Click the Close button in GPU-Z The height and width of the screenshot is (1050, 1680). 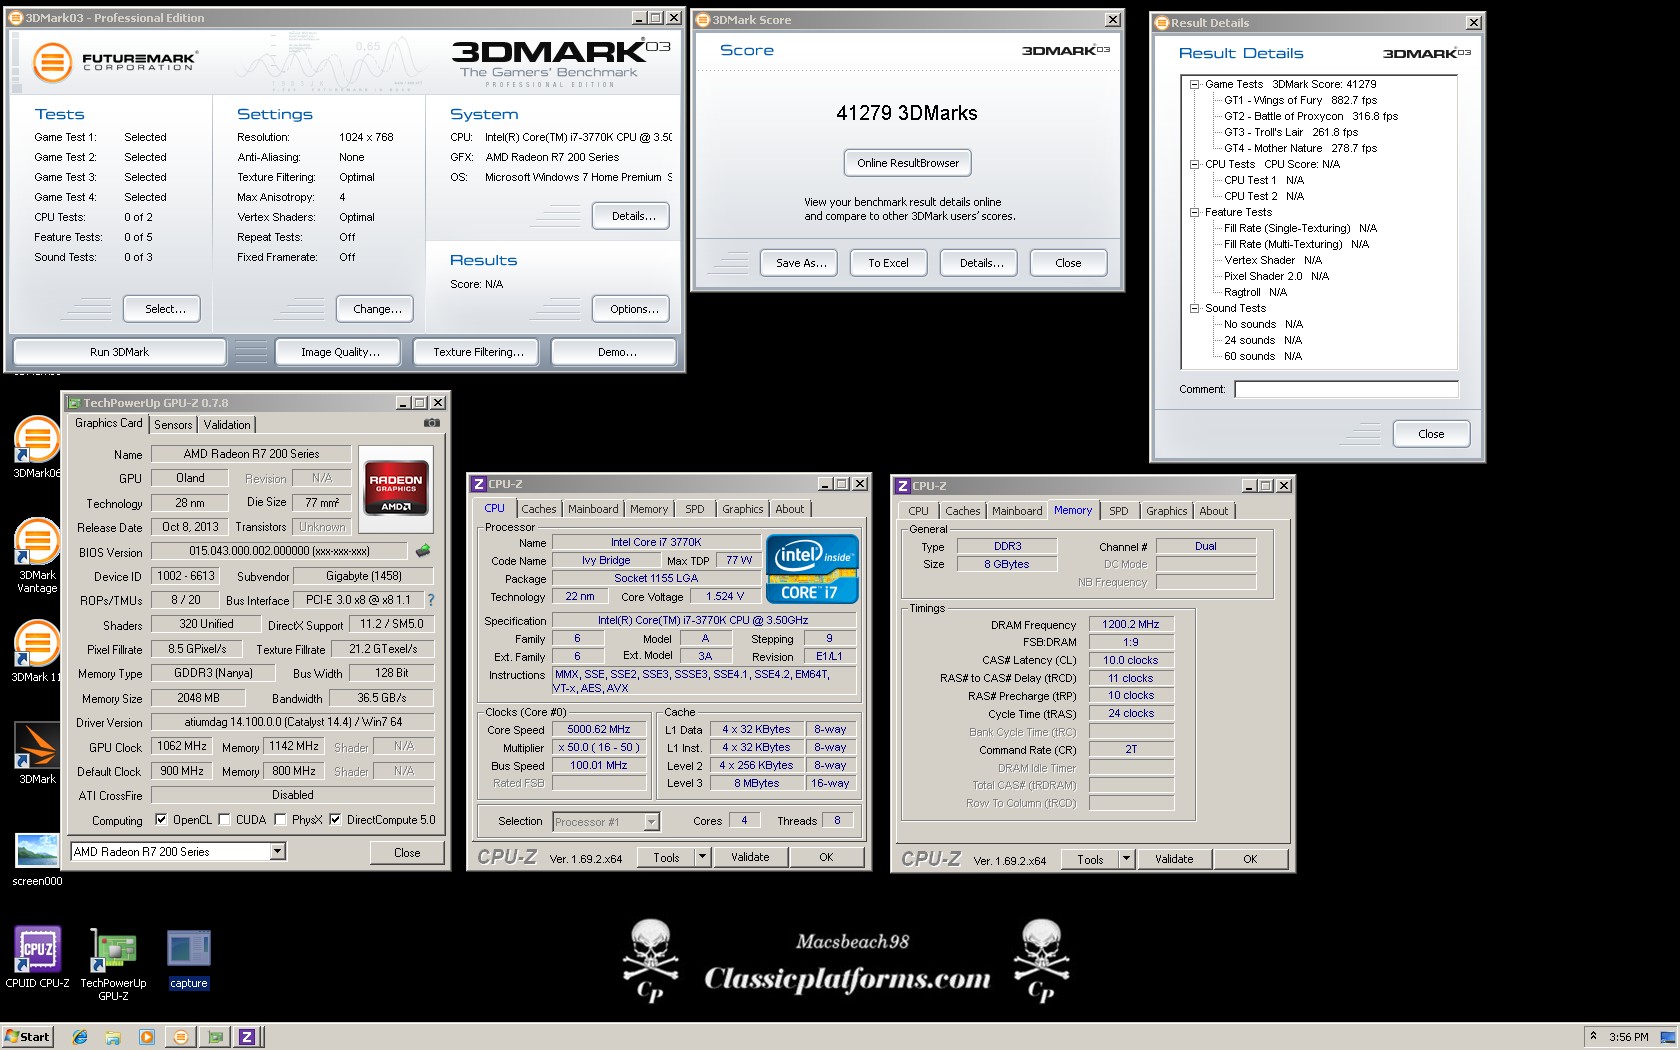407,853
